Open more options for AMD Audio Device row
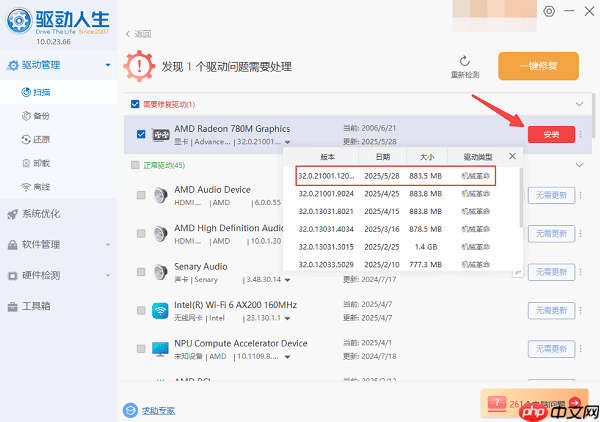This screenshot has width=600, height=422. coord(580,196)
